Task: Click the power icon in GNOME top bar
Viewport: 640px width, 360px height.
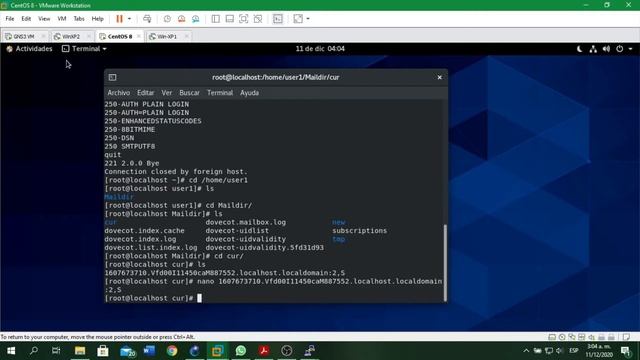Action: coord(620,49)
